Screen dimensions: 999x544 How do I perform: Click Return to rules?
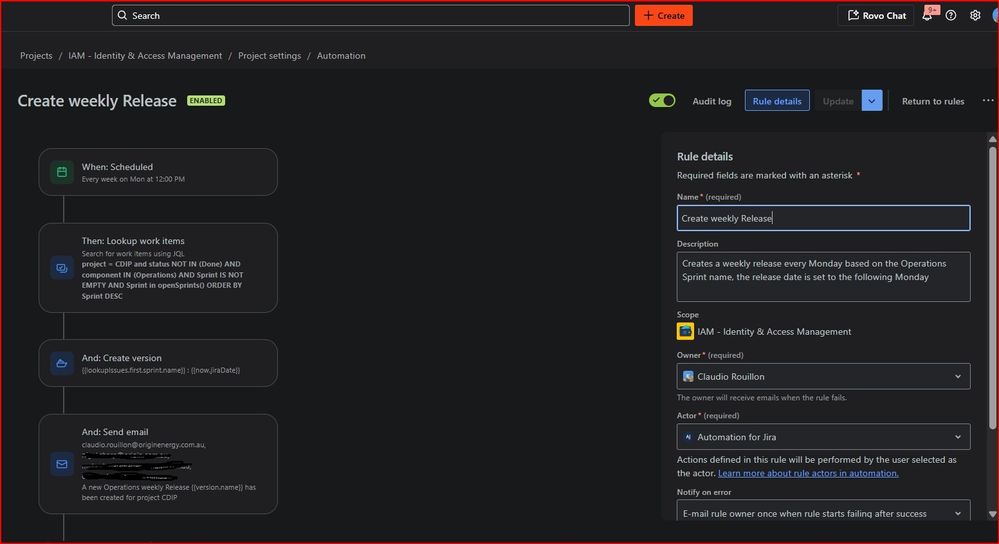[x=933, y=101]
